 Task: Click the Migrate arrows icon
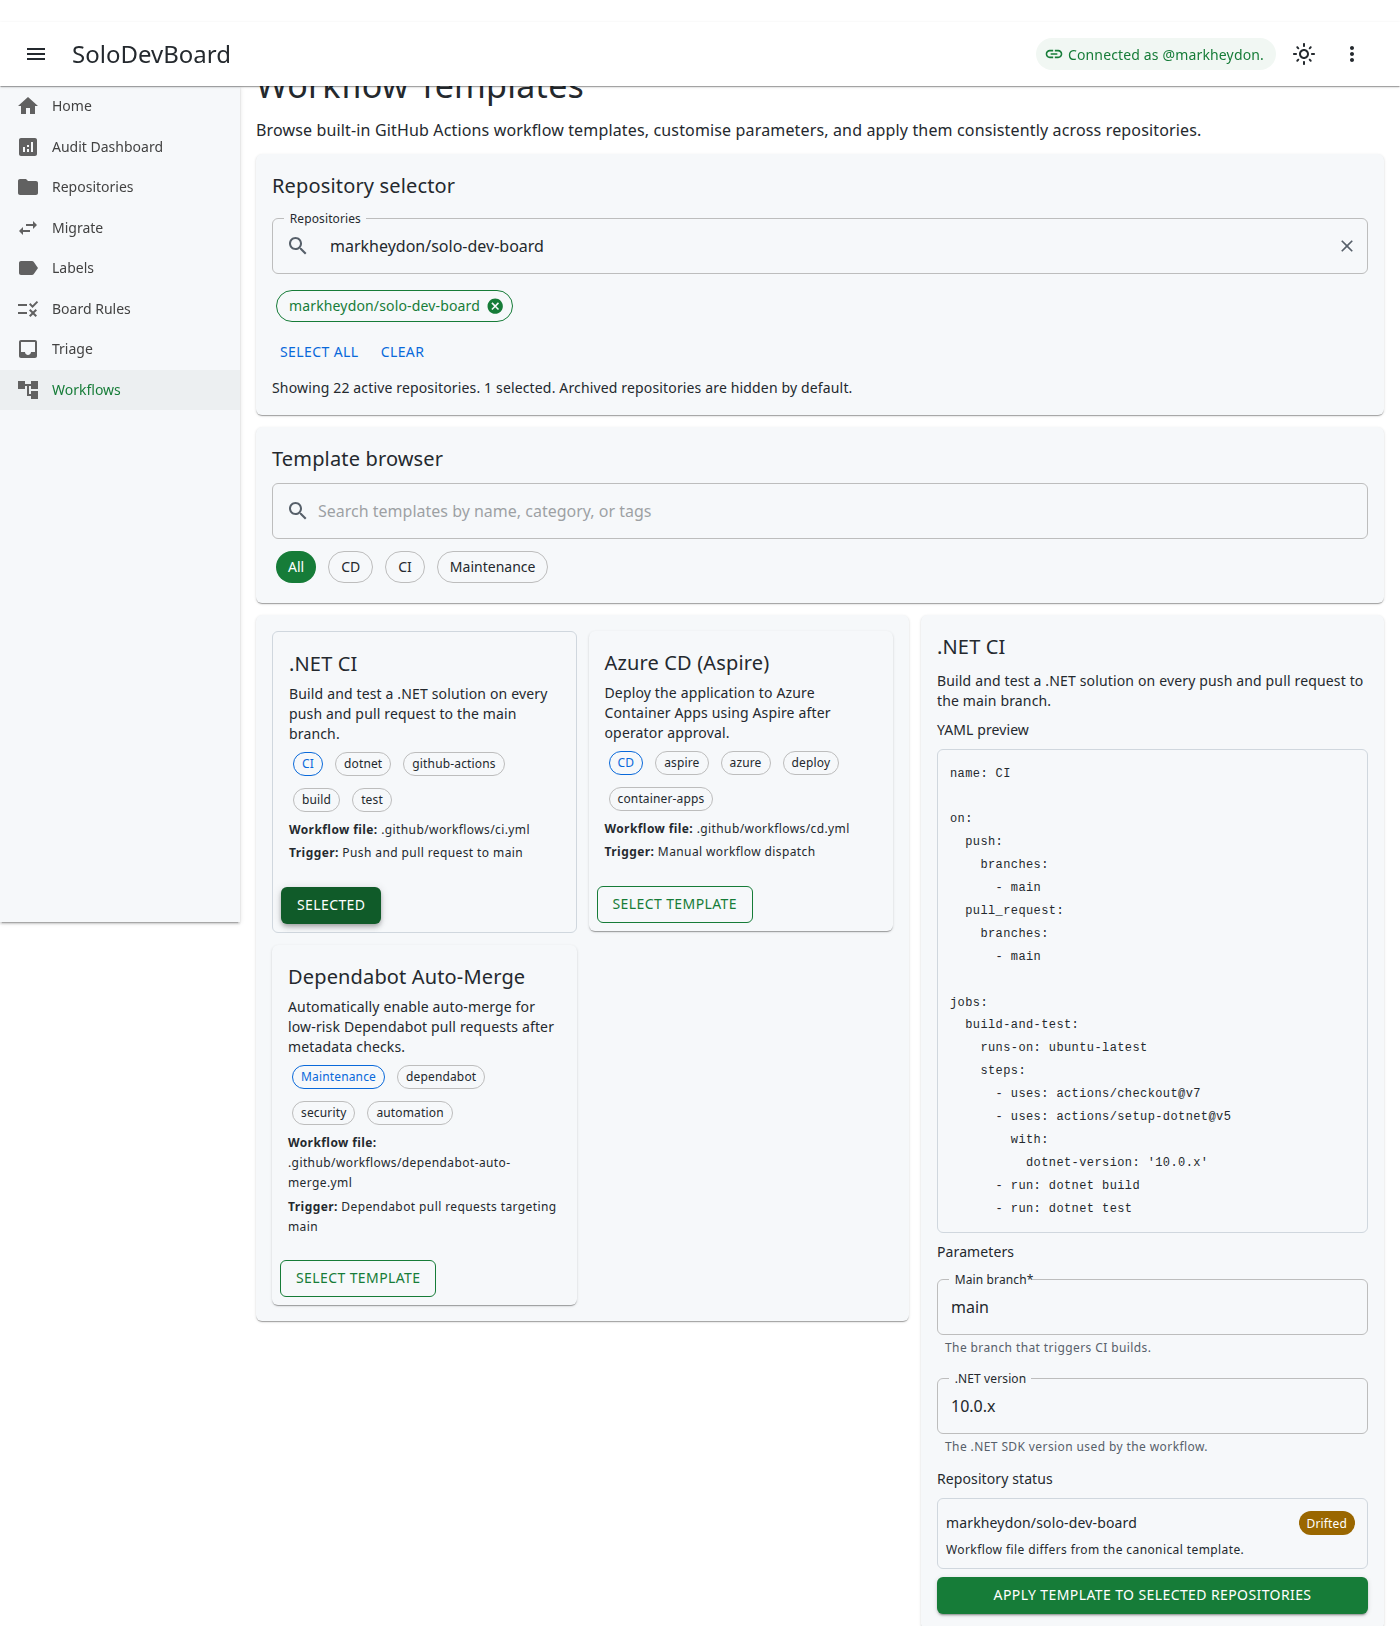pos(28,228)
